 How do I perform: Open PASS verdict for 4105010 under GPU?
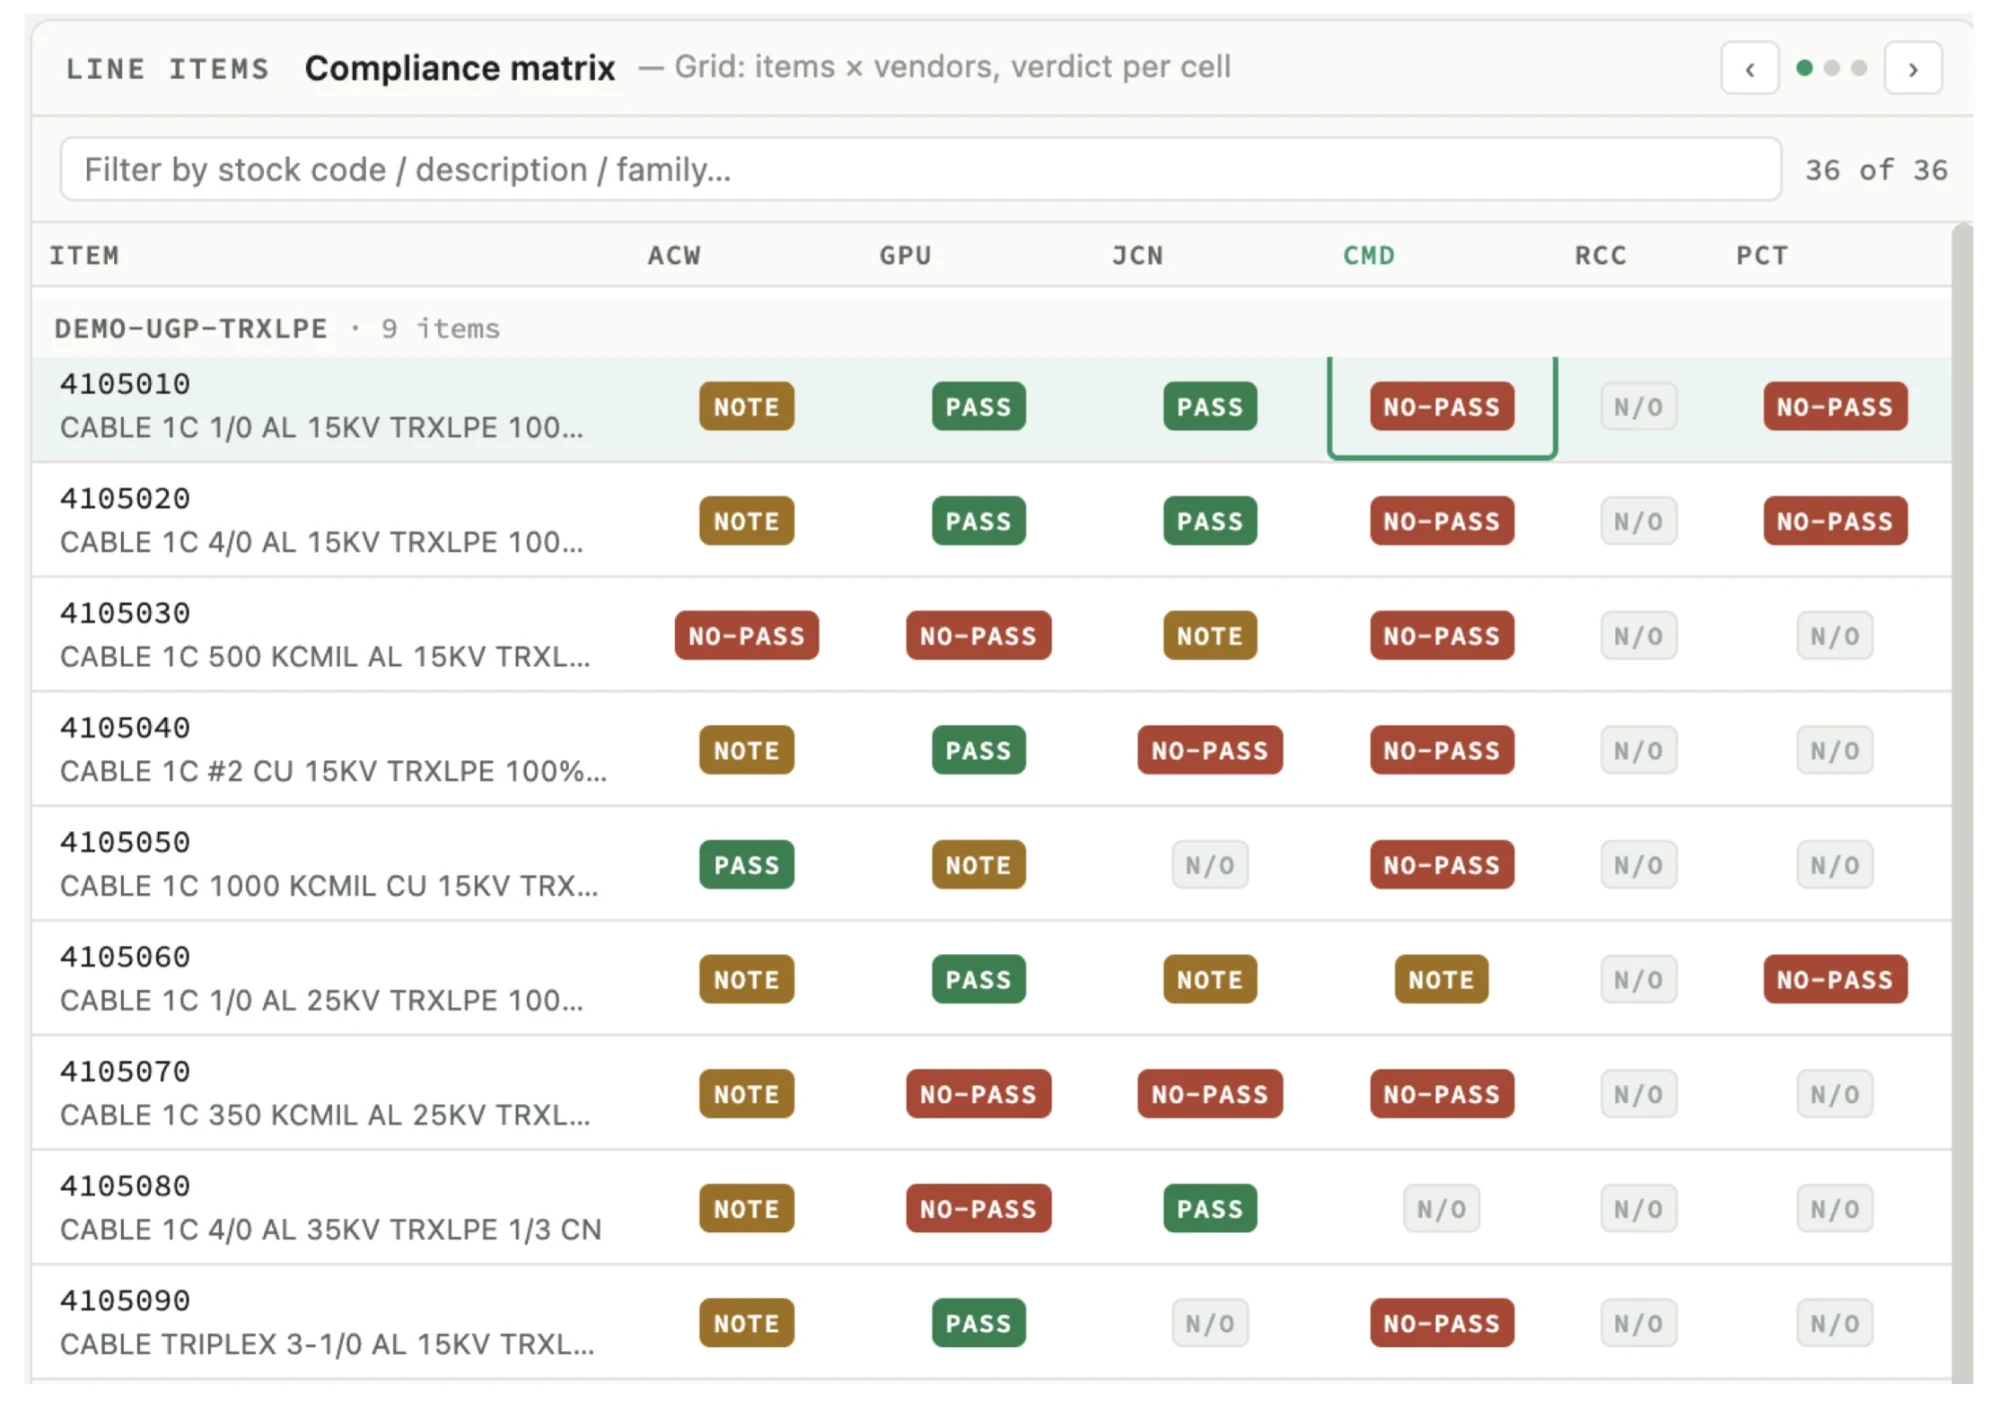(x=978, y=407)
